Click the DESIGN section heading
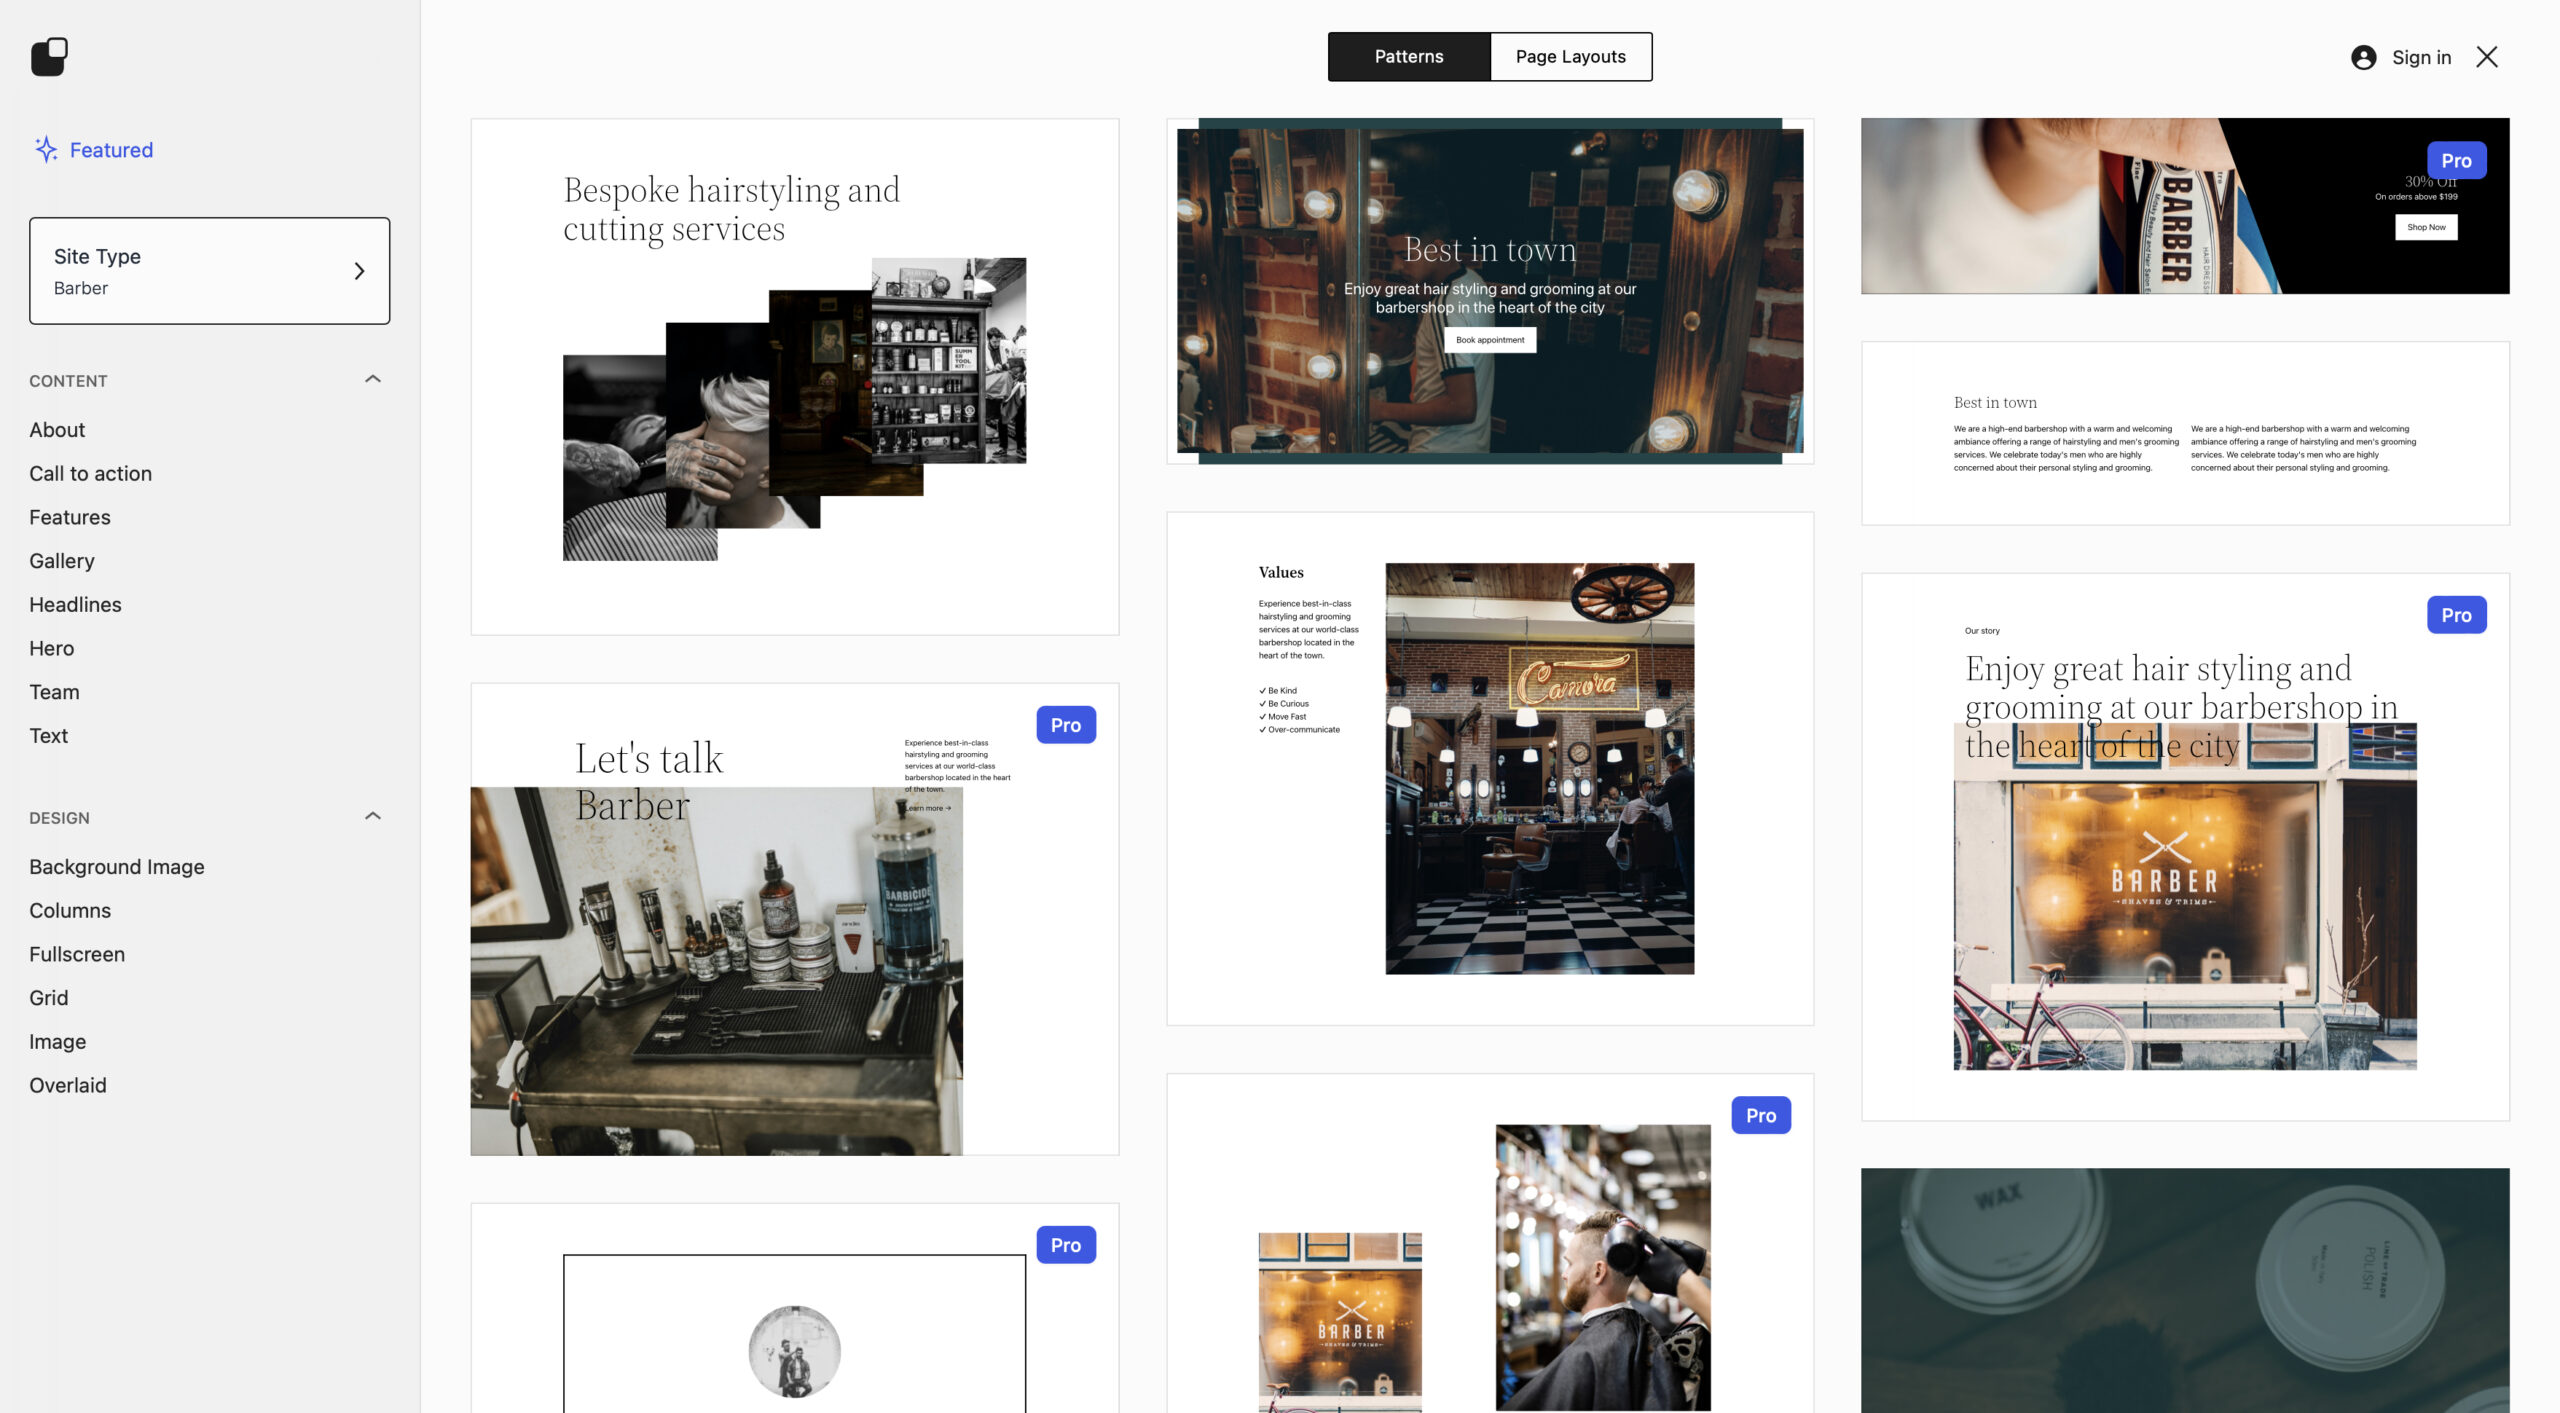This screenshot has height=1413, width=2560. point(59,818)
